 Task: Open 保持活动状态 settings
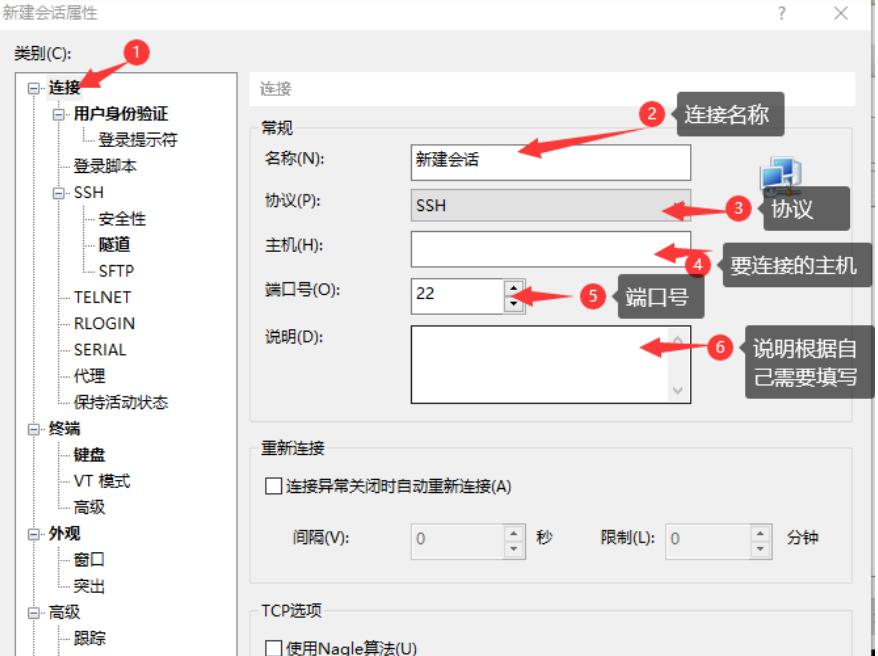click(121, 402)
